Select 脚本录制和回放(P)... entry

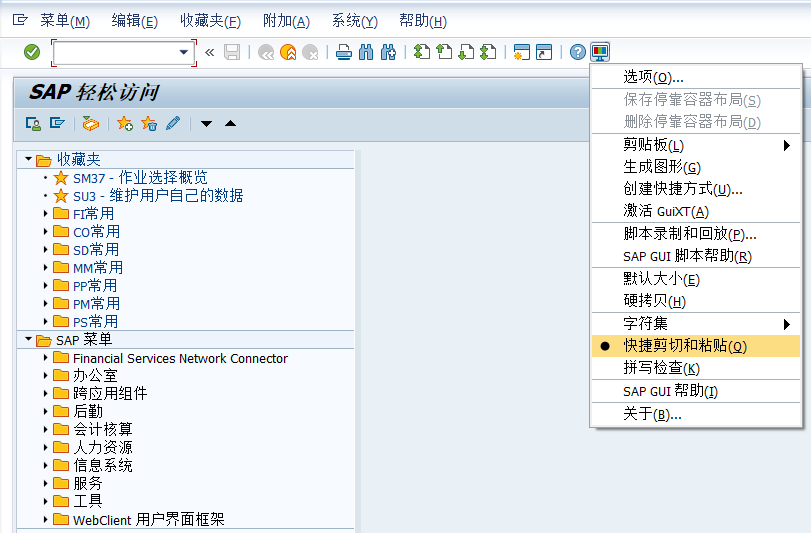click(x=696, y=234)
